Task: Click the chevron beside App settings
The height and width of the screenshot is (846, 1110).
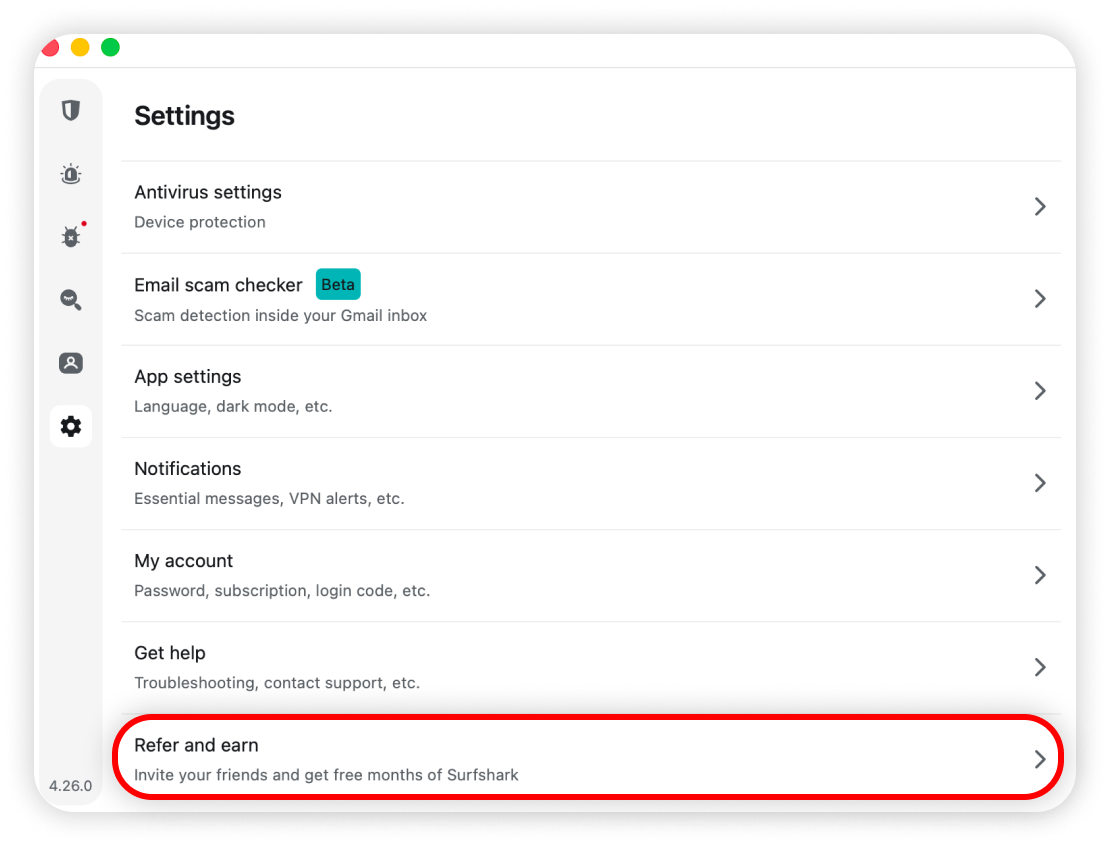Action: [x=1040, y=391]
